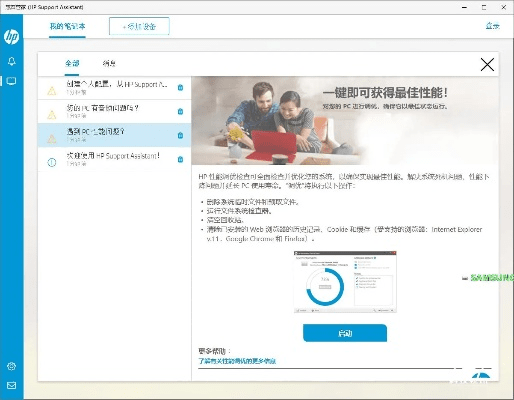This screenshot has height=400, width=514.
Task: Select the 全部 tab in messages panel
Action: click(72, 63)
